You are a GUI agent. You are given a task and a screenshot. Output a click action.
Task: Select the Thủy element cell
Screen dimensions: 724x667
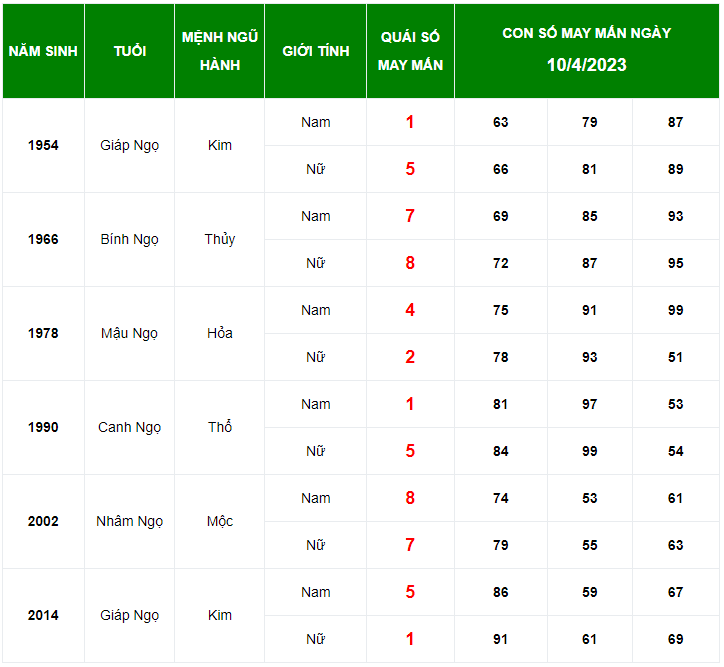click(x=220, y=239)
